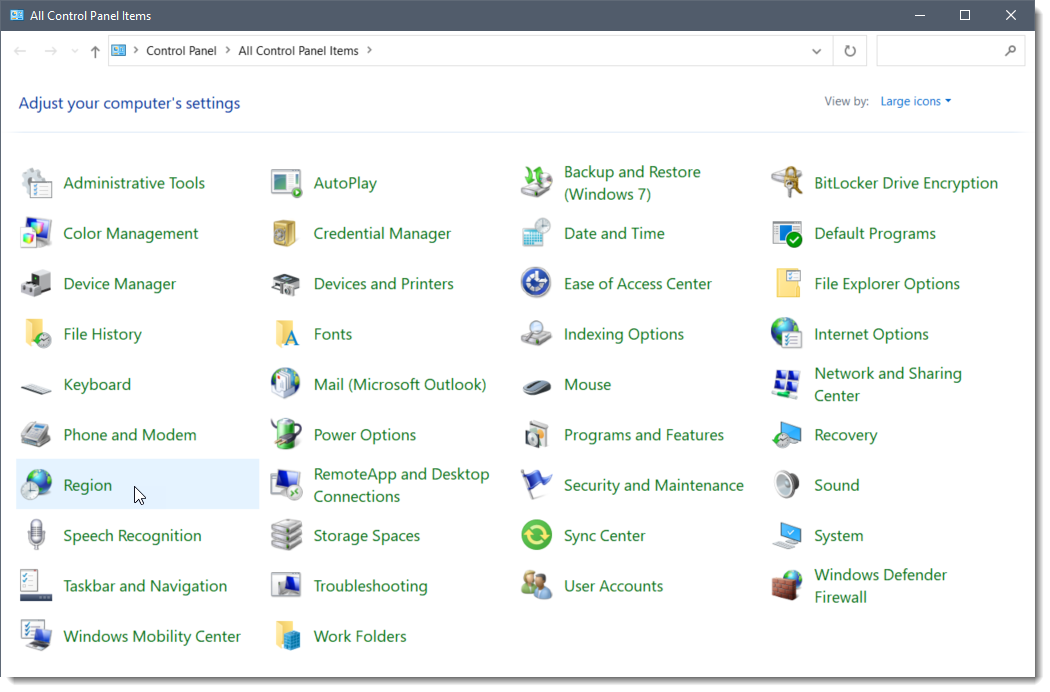Select the Power Options icon
This screenshot has height=692, width=1050.
365,434
